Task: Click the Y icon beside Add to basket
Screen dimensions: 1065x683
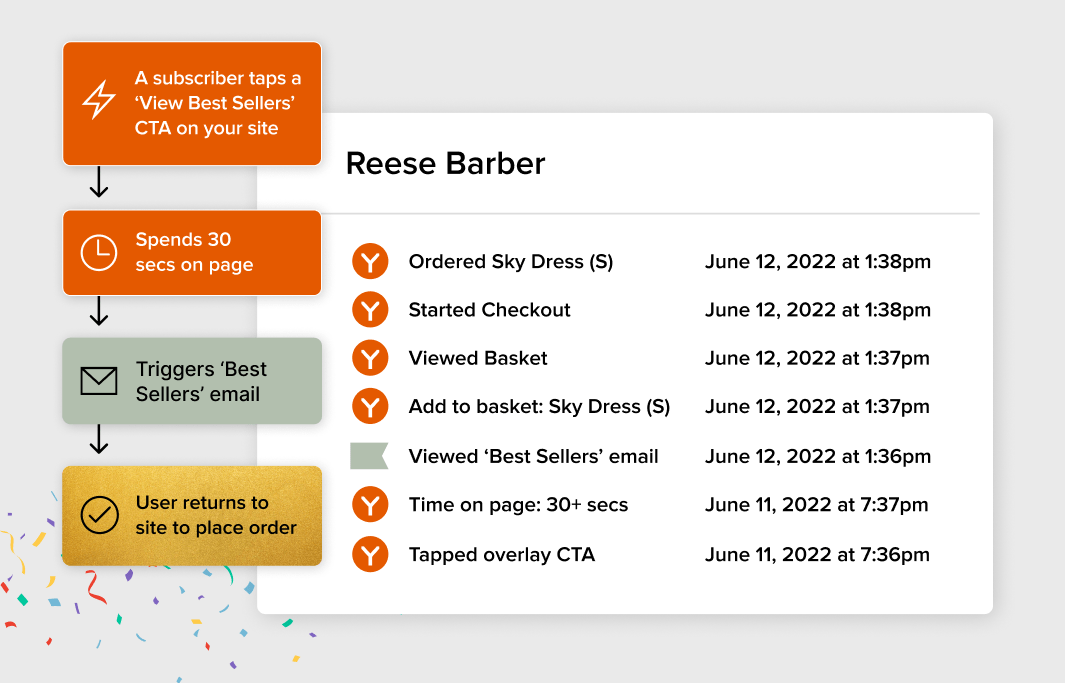Action: click(x=370, y=407)
